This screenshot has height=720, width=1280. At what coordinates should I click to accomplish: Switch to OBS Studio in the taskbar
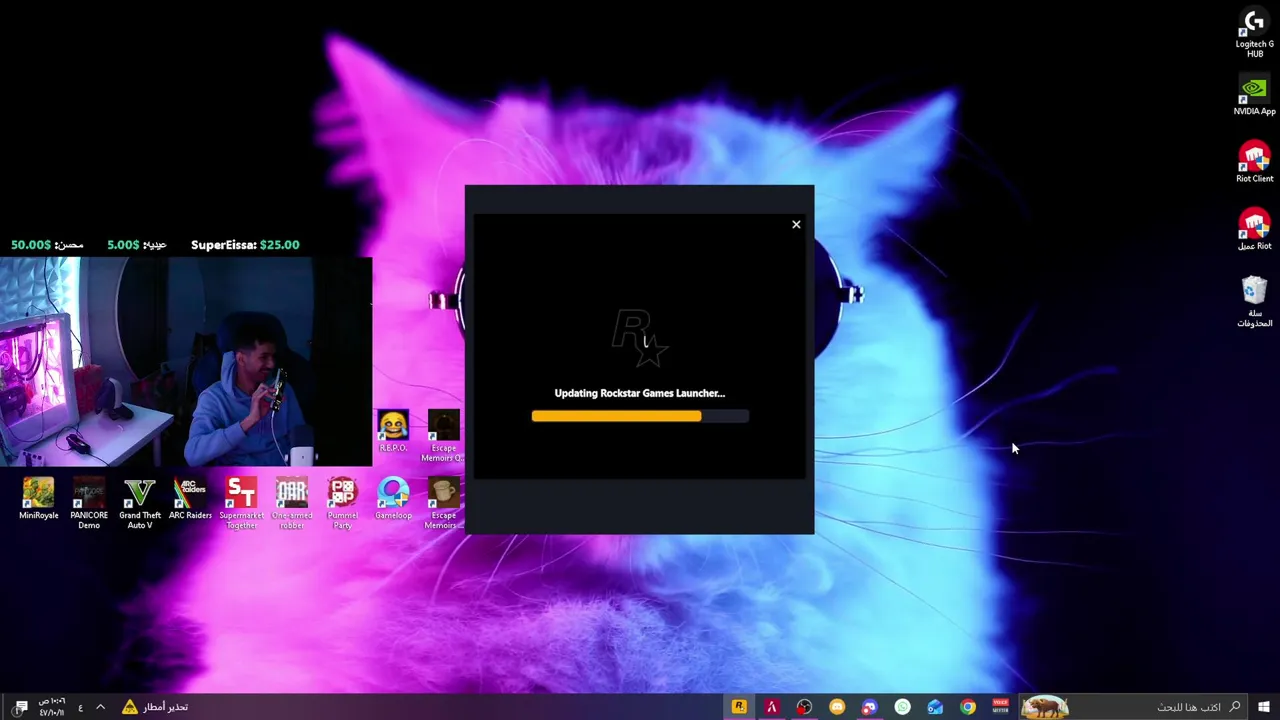point(804,707)
